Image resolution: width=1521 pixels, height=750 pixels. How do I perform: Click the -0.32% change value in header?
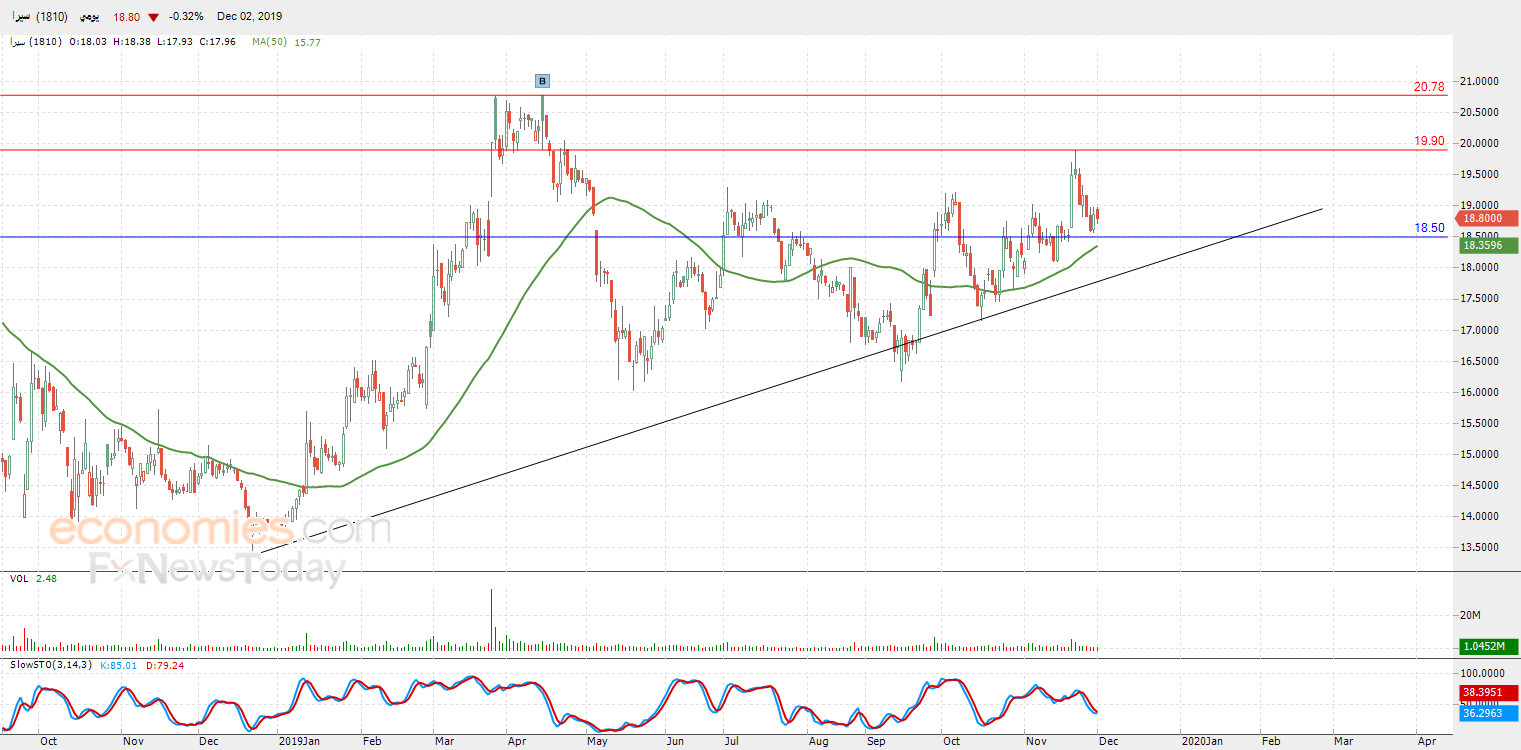pos(186,17)
